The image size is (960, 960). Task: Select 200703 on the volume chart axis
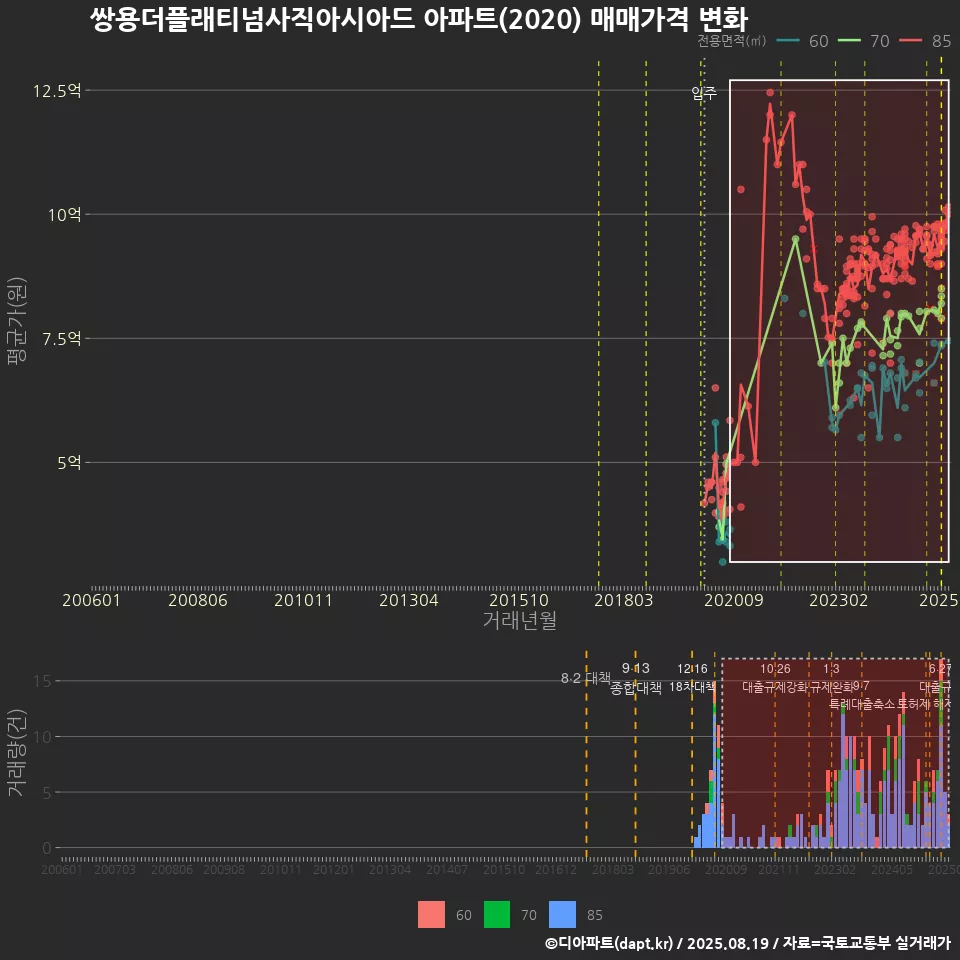point(114,869)
